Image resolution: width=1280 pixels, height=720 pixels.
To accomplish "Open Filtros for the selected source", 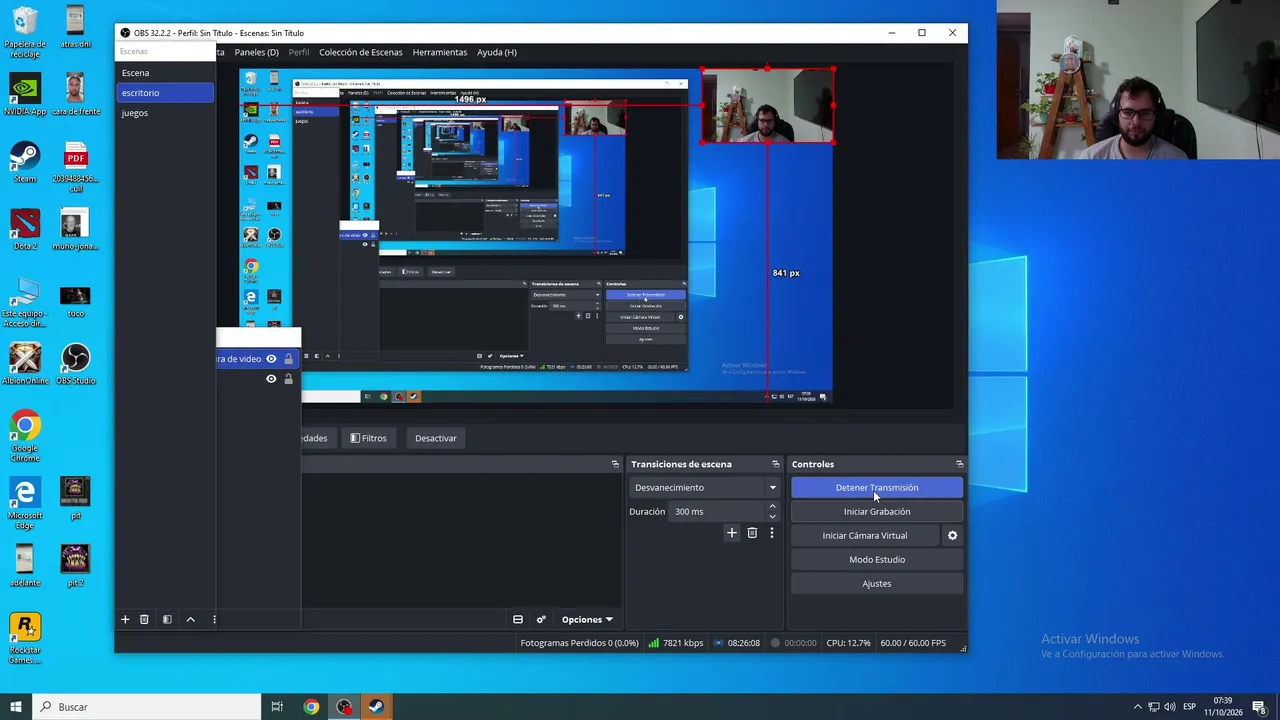I will click(x=368, y=438).
